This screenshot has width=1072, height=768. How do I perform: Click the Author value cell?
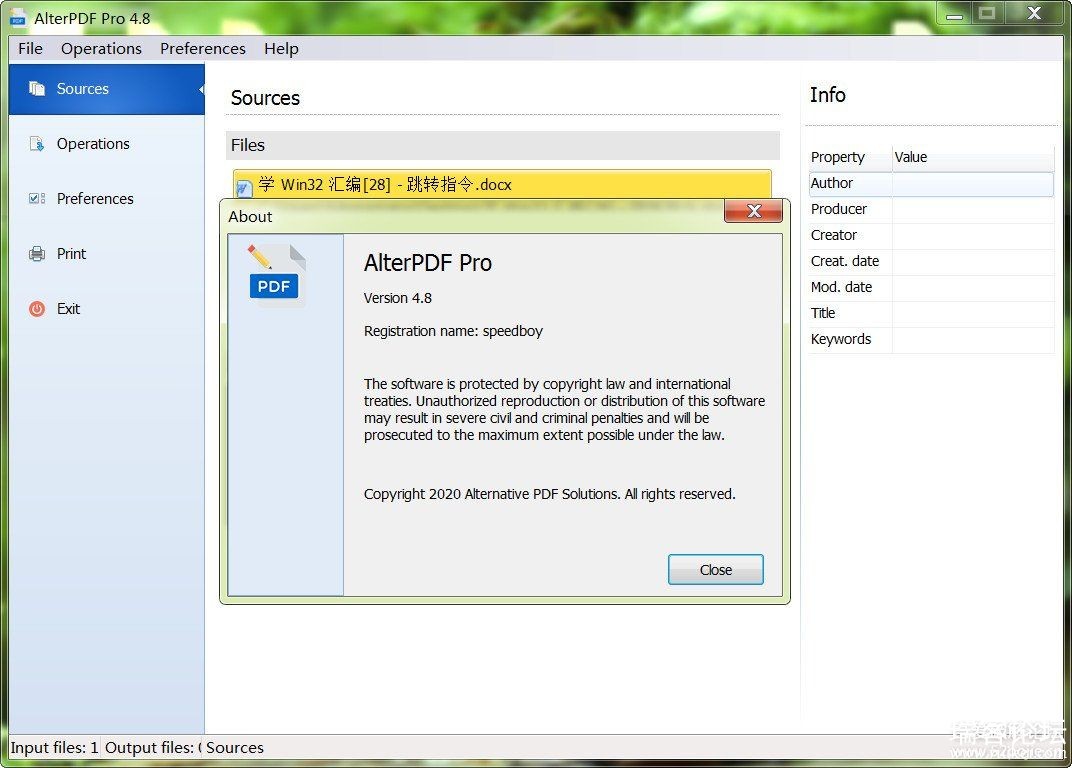click(x=972, y=183)
